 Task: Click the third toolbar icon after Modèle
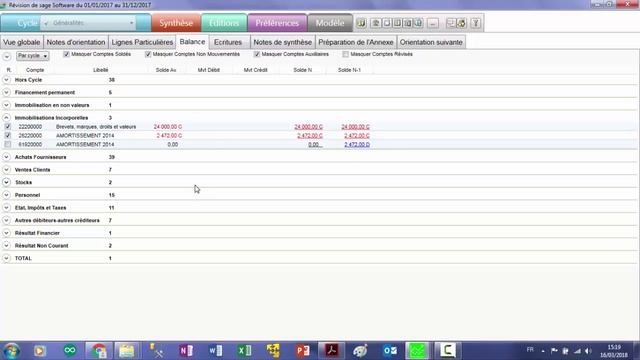387,23
